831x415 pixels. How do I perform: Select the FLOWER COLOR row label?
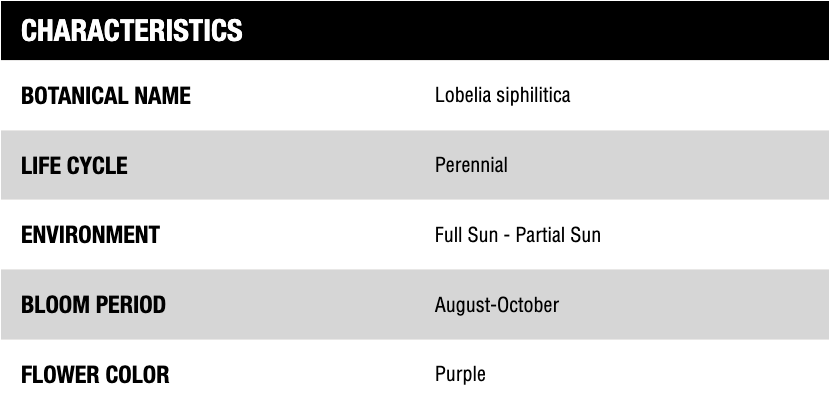95,375
